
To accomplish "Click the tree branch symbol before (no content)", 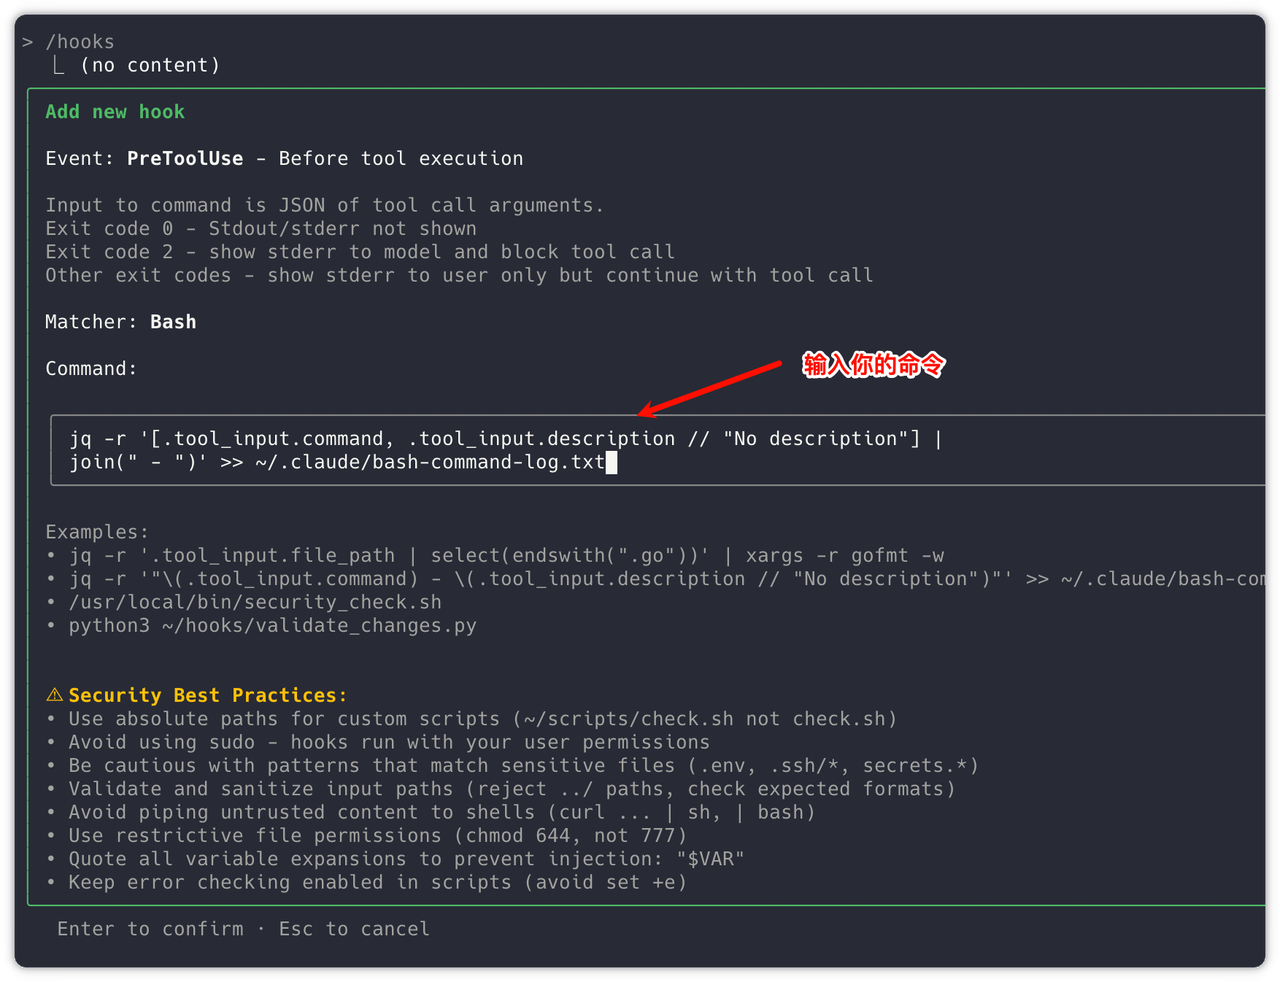I will tap(59, 66).
